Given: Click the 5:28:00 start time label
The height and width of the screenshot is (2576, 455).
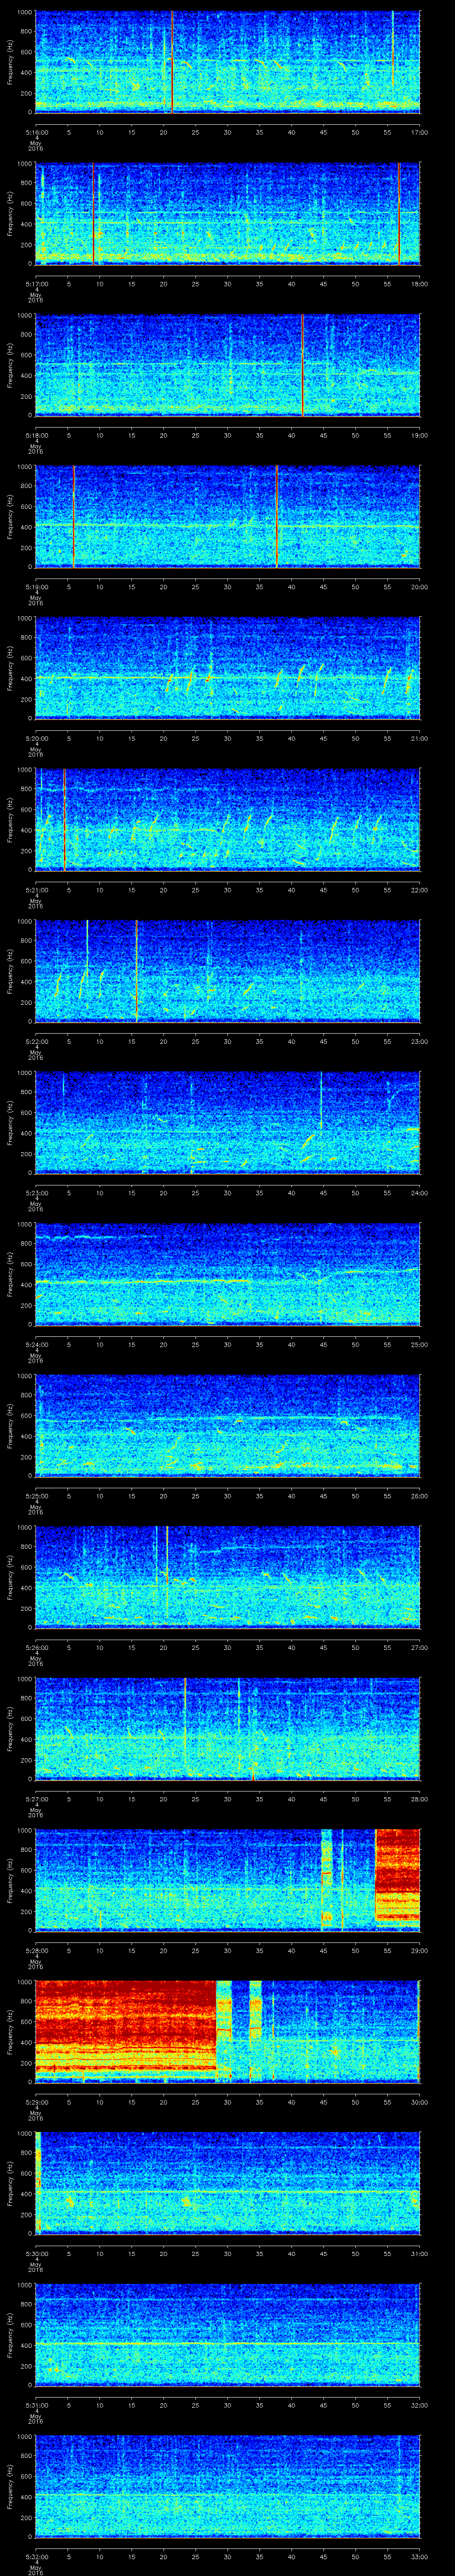Looking at the screenshot, I should click(36, 1951).
